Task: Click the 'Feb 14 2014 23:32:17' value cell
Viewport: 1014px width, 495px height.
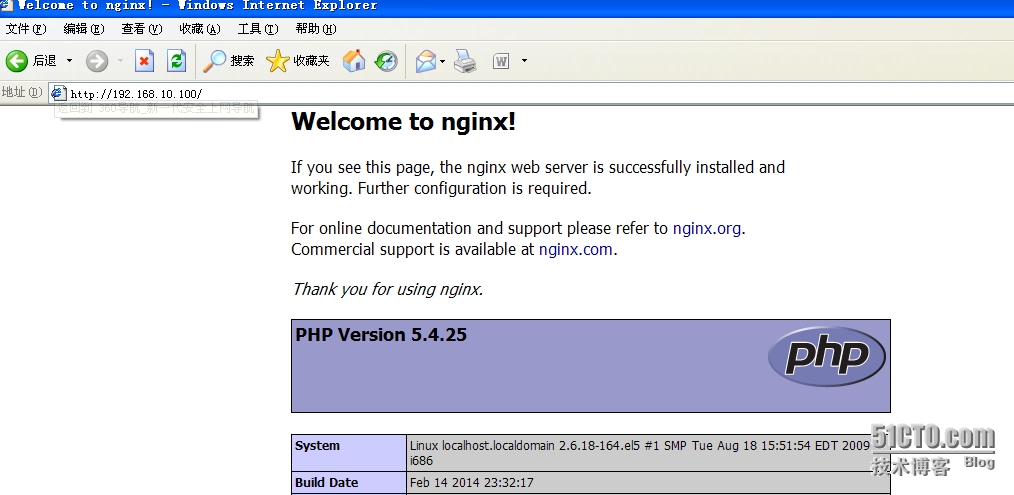Action: 649,483
